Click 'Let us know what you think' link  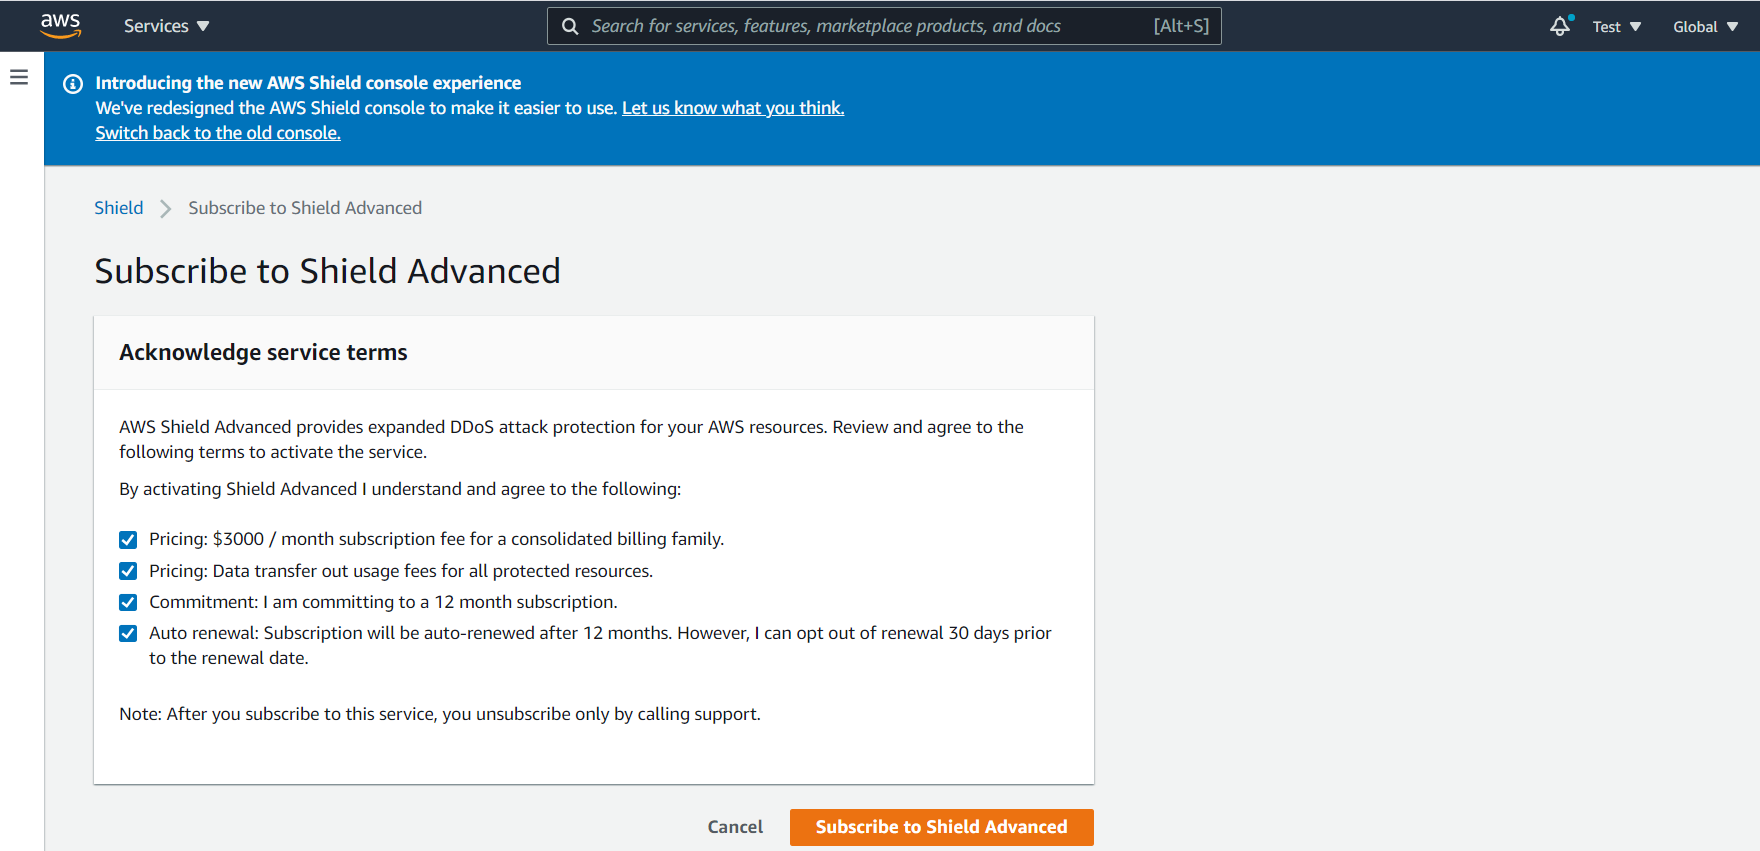click(x=733, y=108)
